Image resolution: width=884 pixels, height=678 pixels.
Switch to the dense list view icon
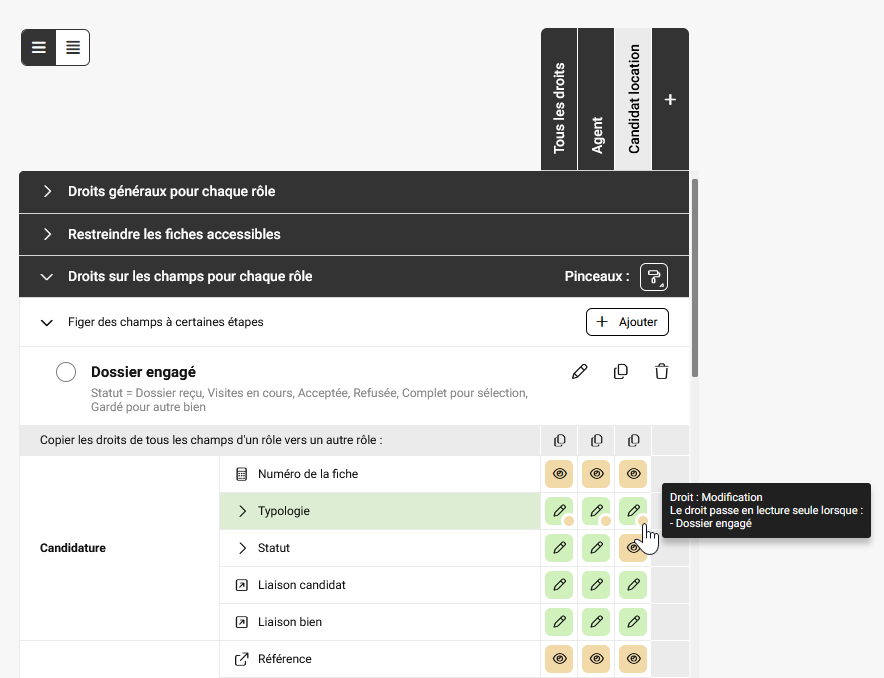pos(73,47)
